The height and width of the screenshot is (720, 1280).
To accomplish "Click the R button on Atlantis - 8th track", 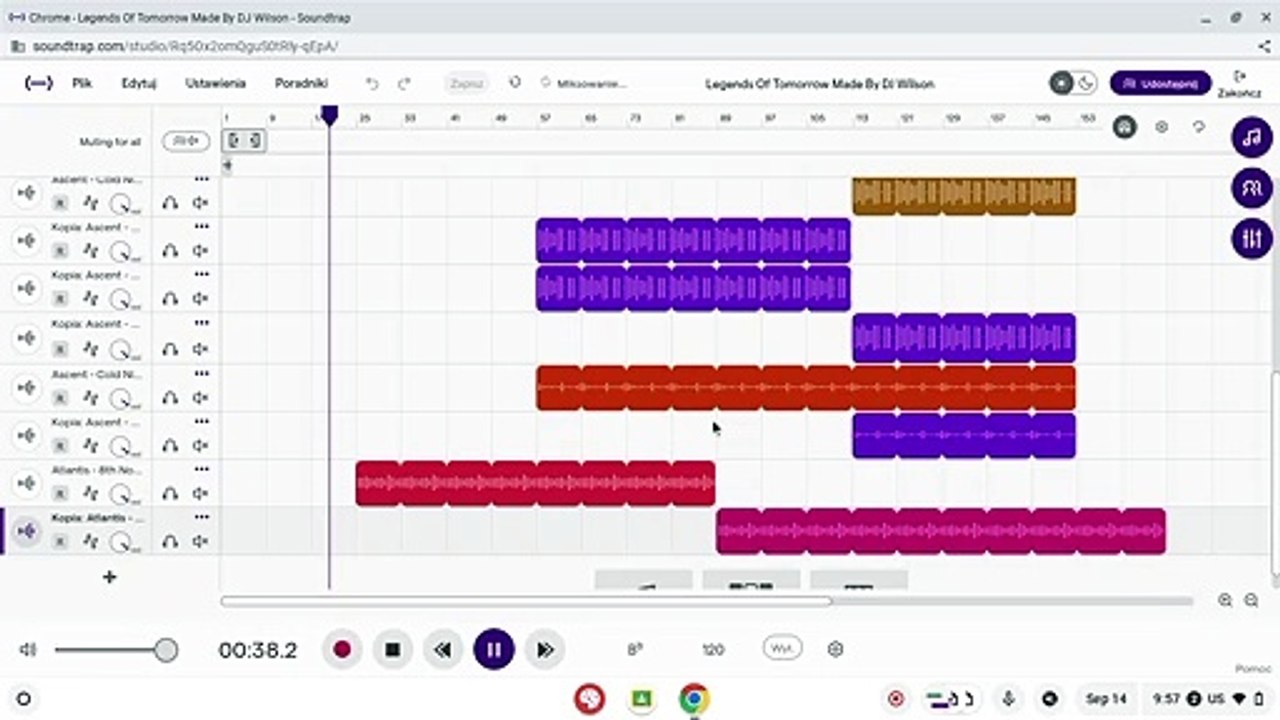I will tap(60, 494).
